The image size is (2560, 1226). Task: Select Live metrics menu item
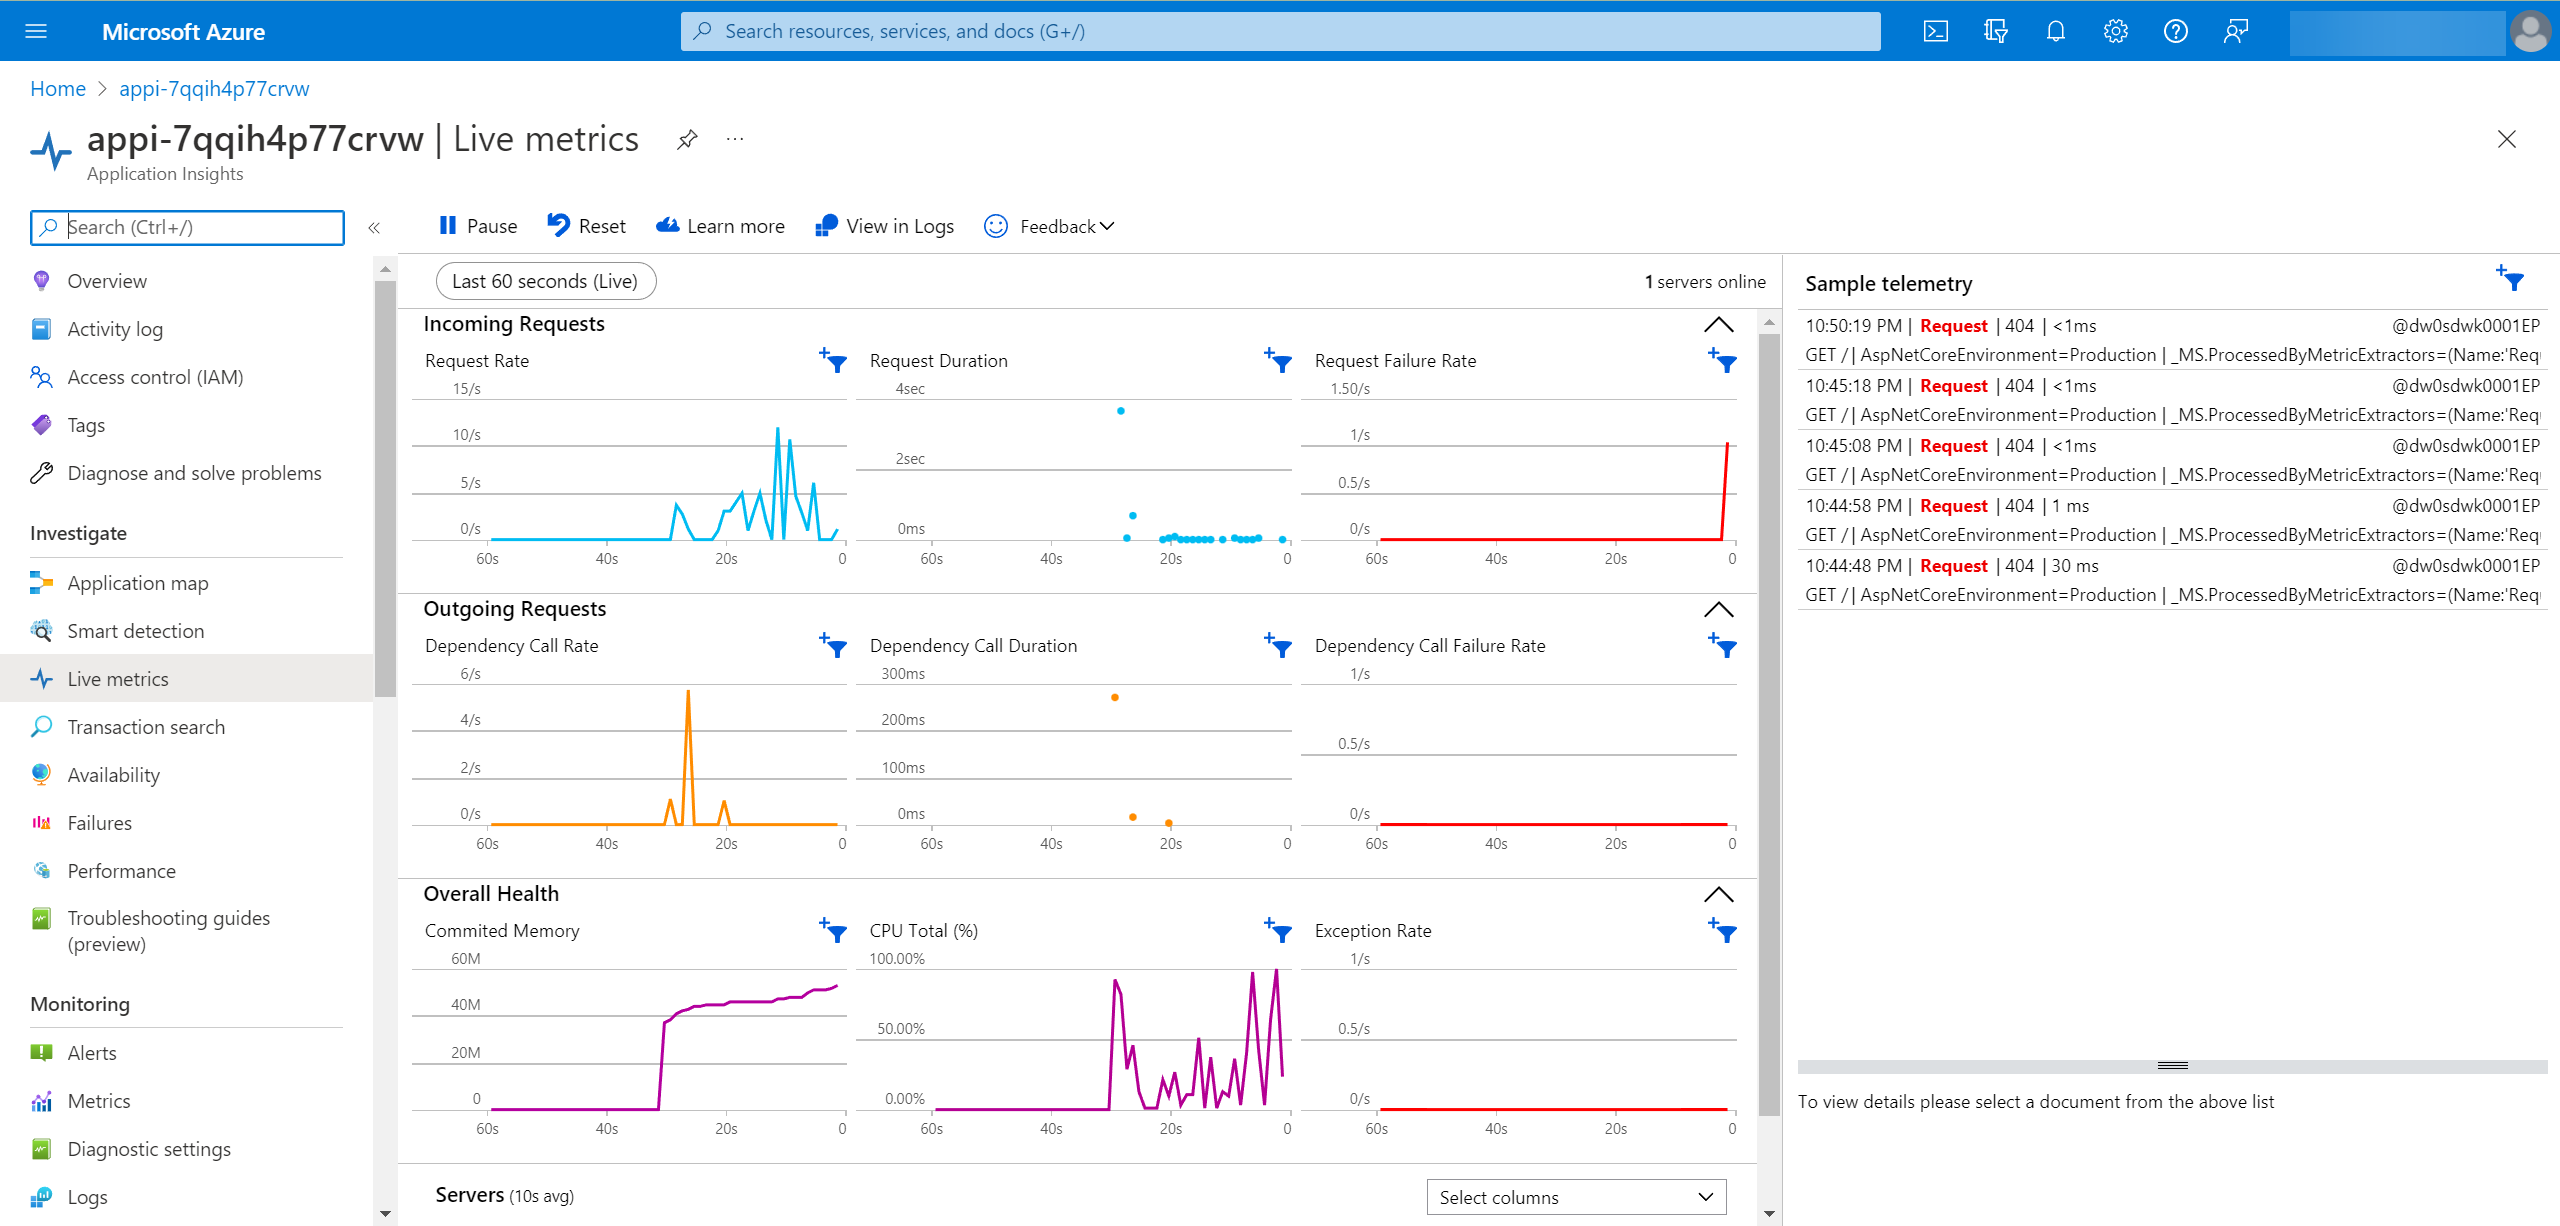(186, 679)
